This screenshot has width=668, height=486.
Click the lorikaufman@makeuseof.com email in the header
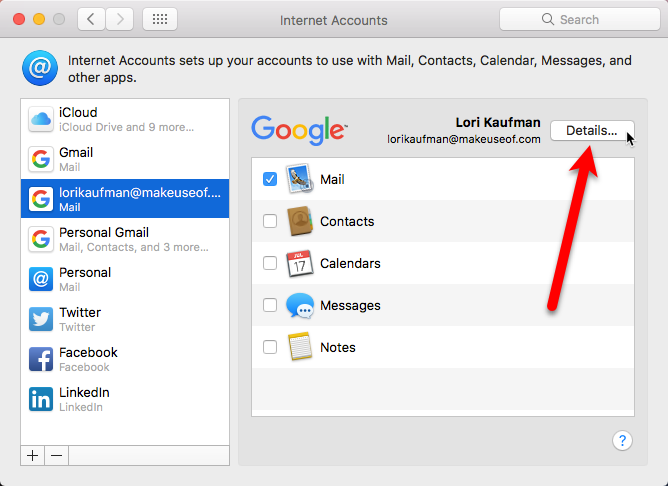pos(464,139)
